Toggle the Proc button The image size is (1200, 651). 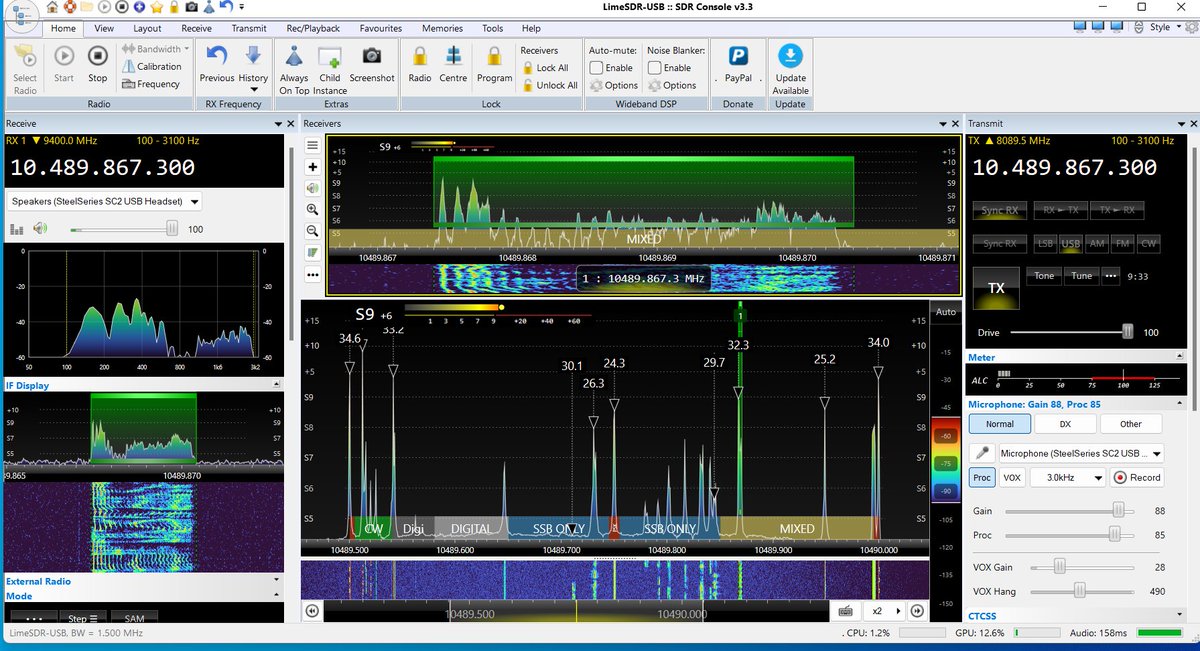982,478
